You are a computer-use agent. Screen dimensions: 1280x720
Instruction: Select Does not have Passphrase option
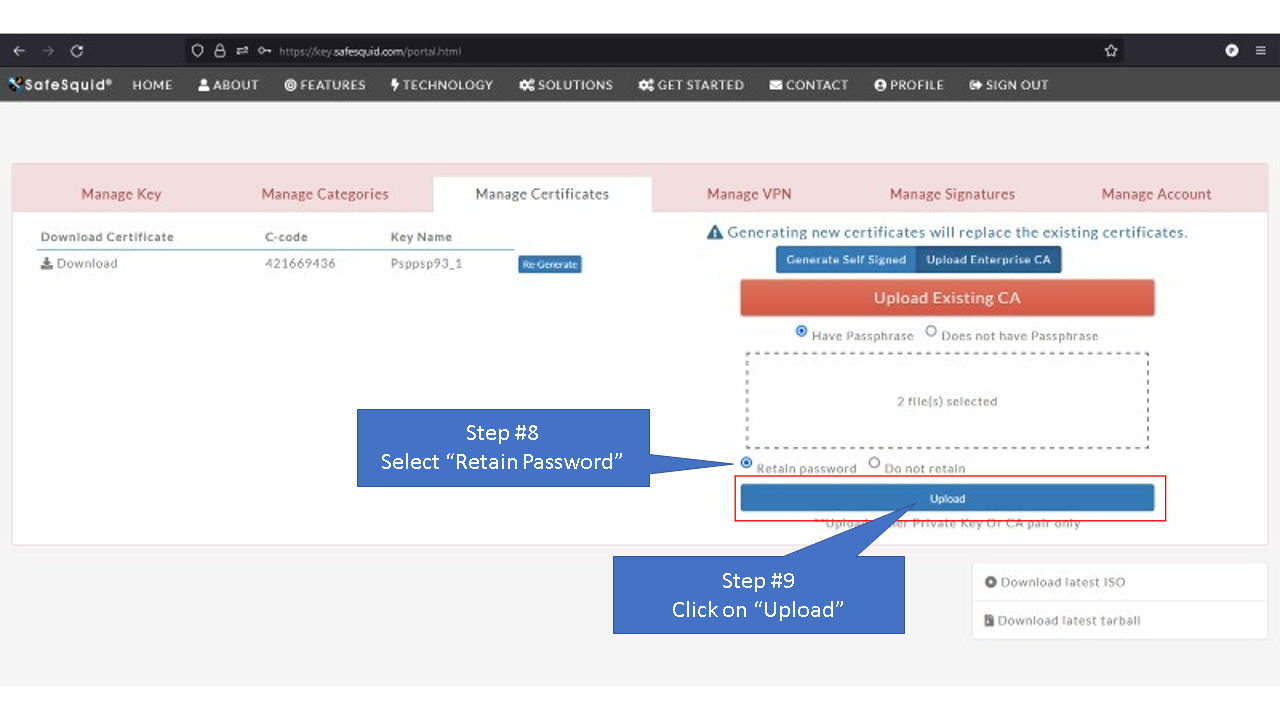(931, 332)
